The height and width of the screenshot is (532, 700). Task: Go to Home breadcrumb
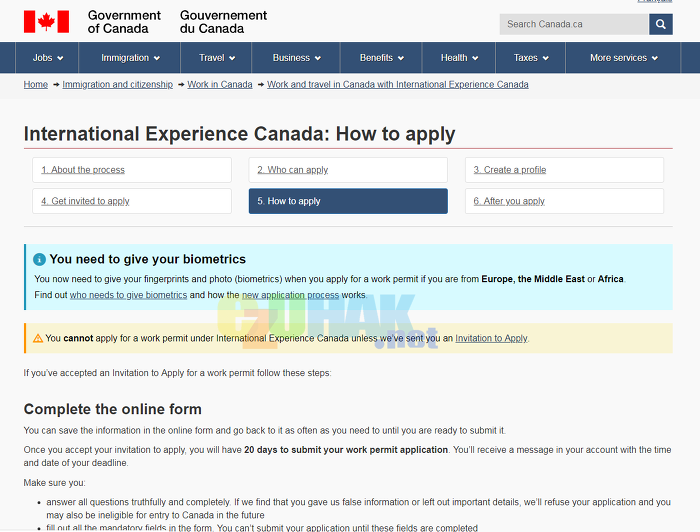pyautogui.click(x=36, y=84)
